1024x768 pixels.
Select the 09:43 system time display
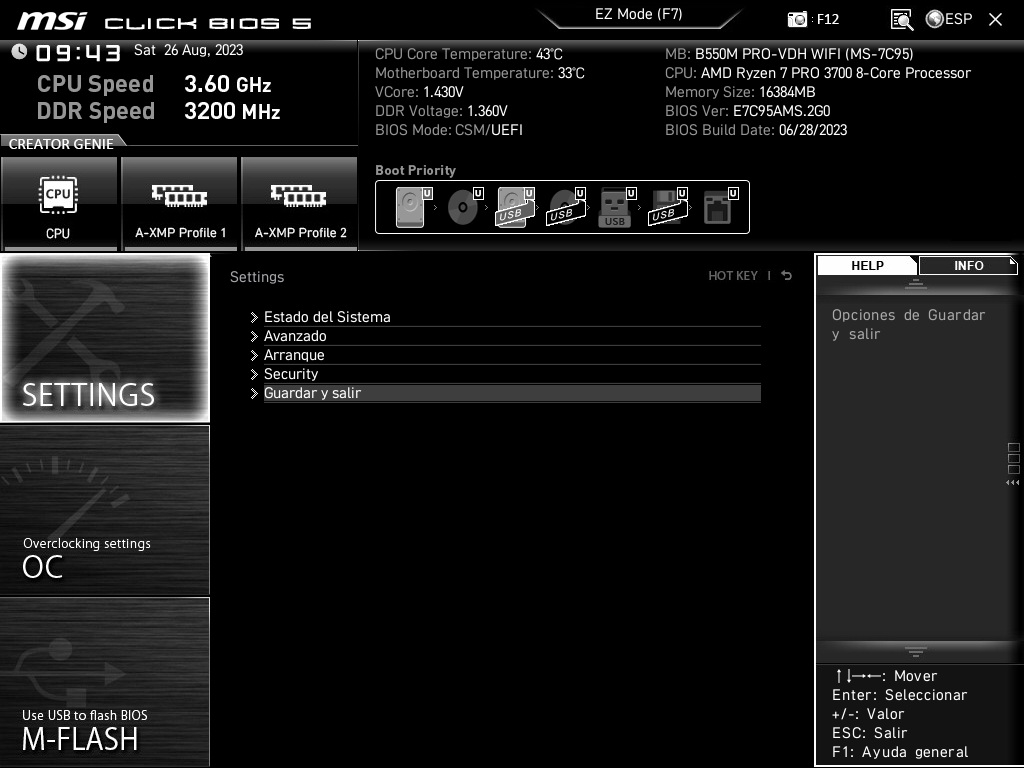[x=78, y=53]
